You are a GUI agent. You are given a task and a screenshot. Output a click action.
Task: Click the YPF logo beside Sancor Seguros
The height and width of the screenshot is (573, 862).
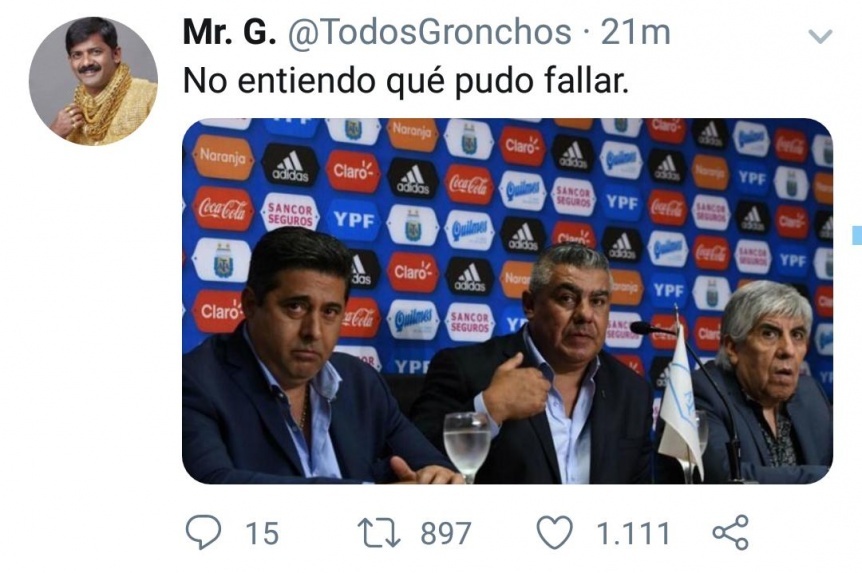353,220
